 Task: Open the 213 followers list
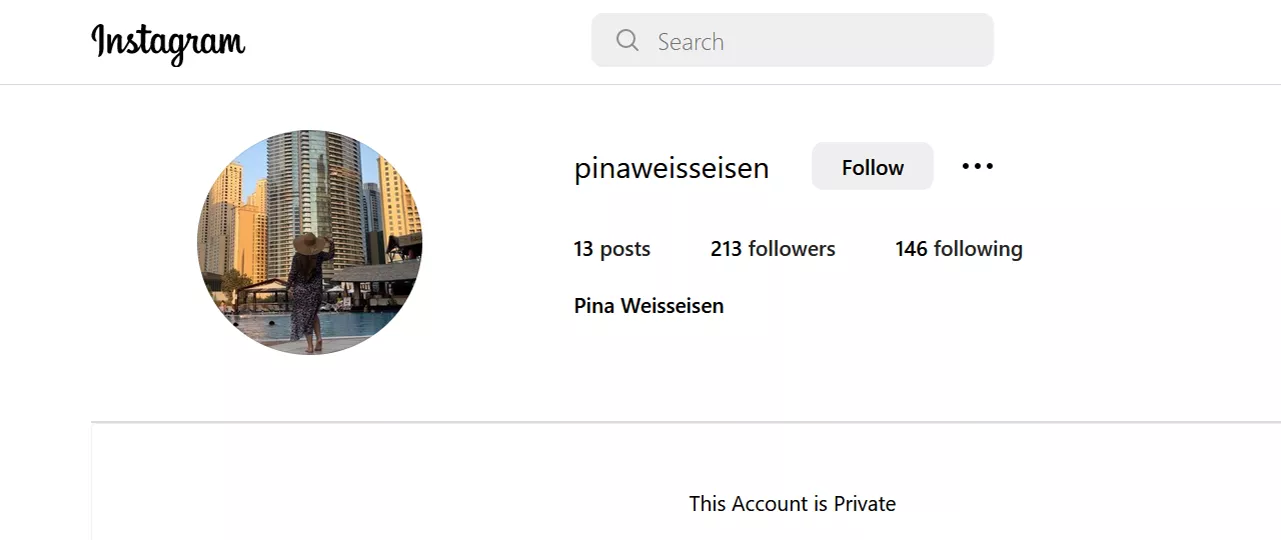pos(772,249)
